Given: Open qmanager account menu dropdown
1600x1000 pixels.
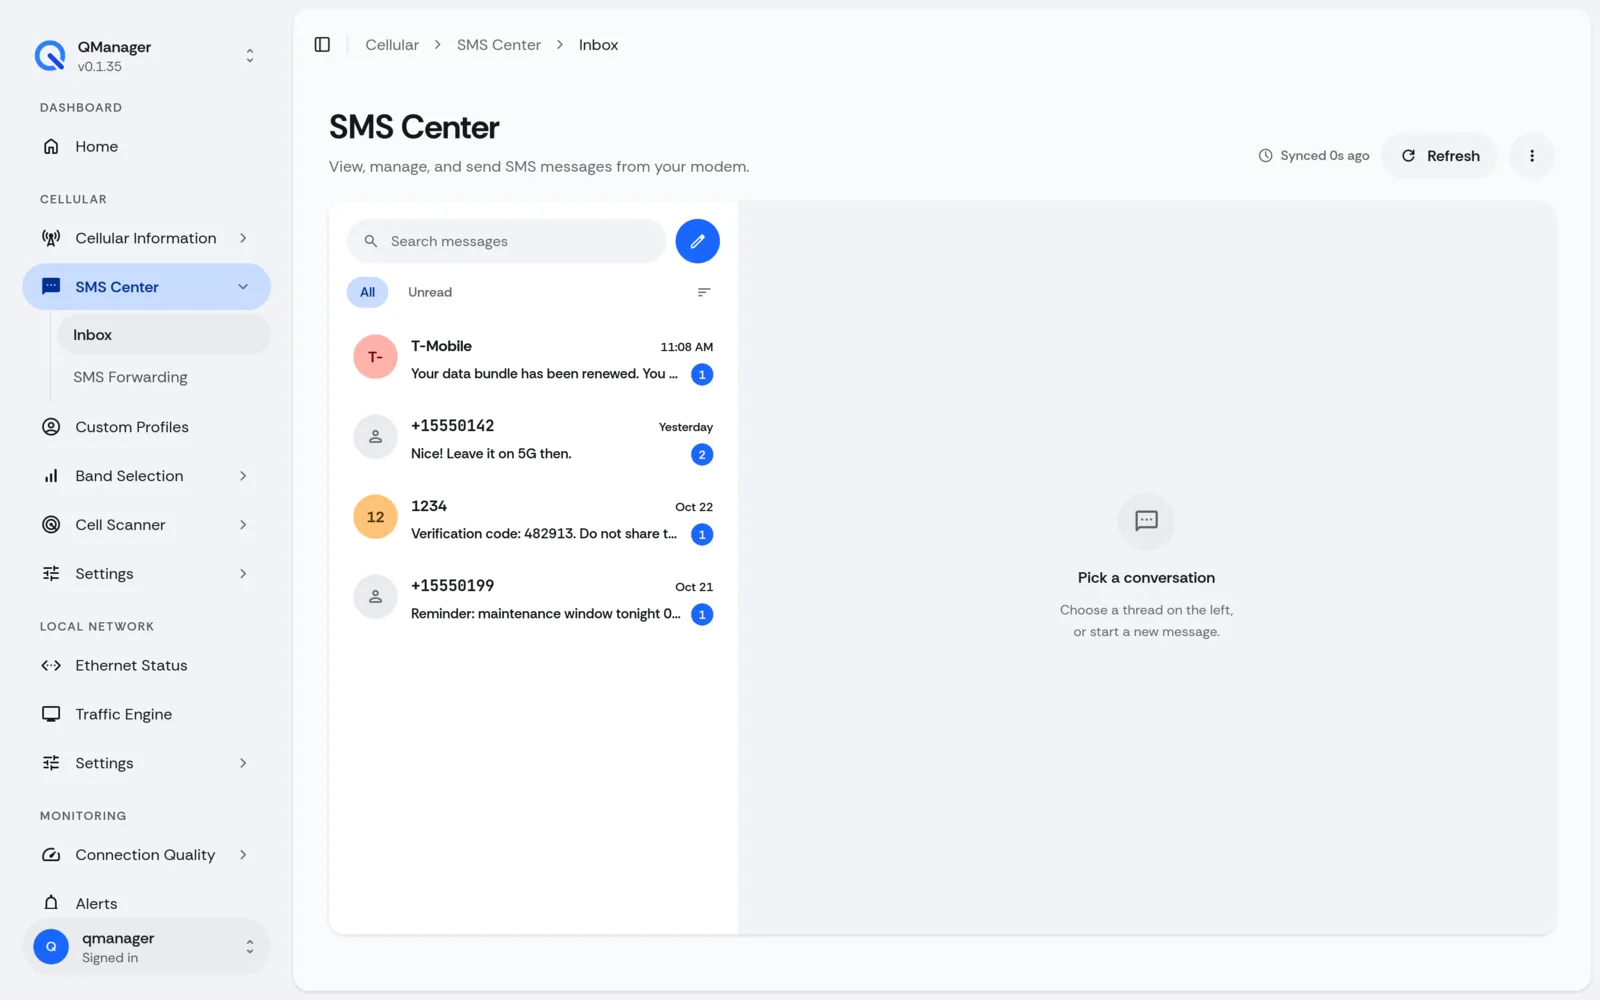Looking at the screenshot, I should [x=250, y=947].
